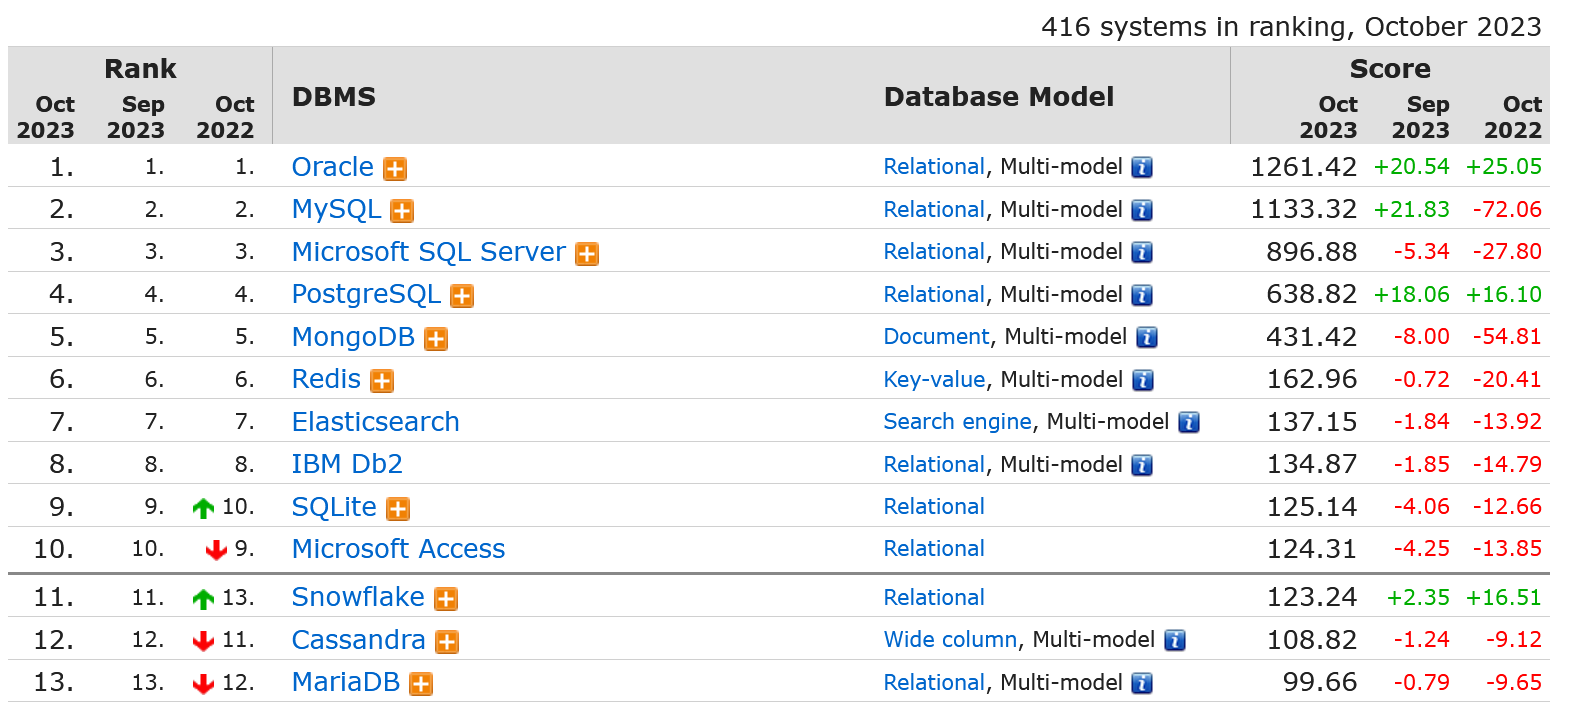Open the Microsoft Access link
The image size is (1570, 705).
point(398,549)
